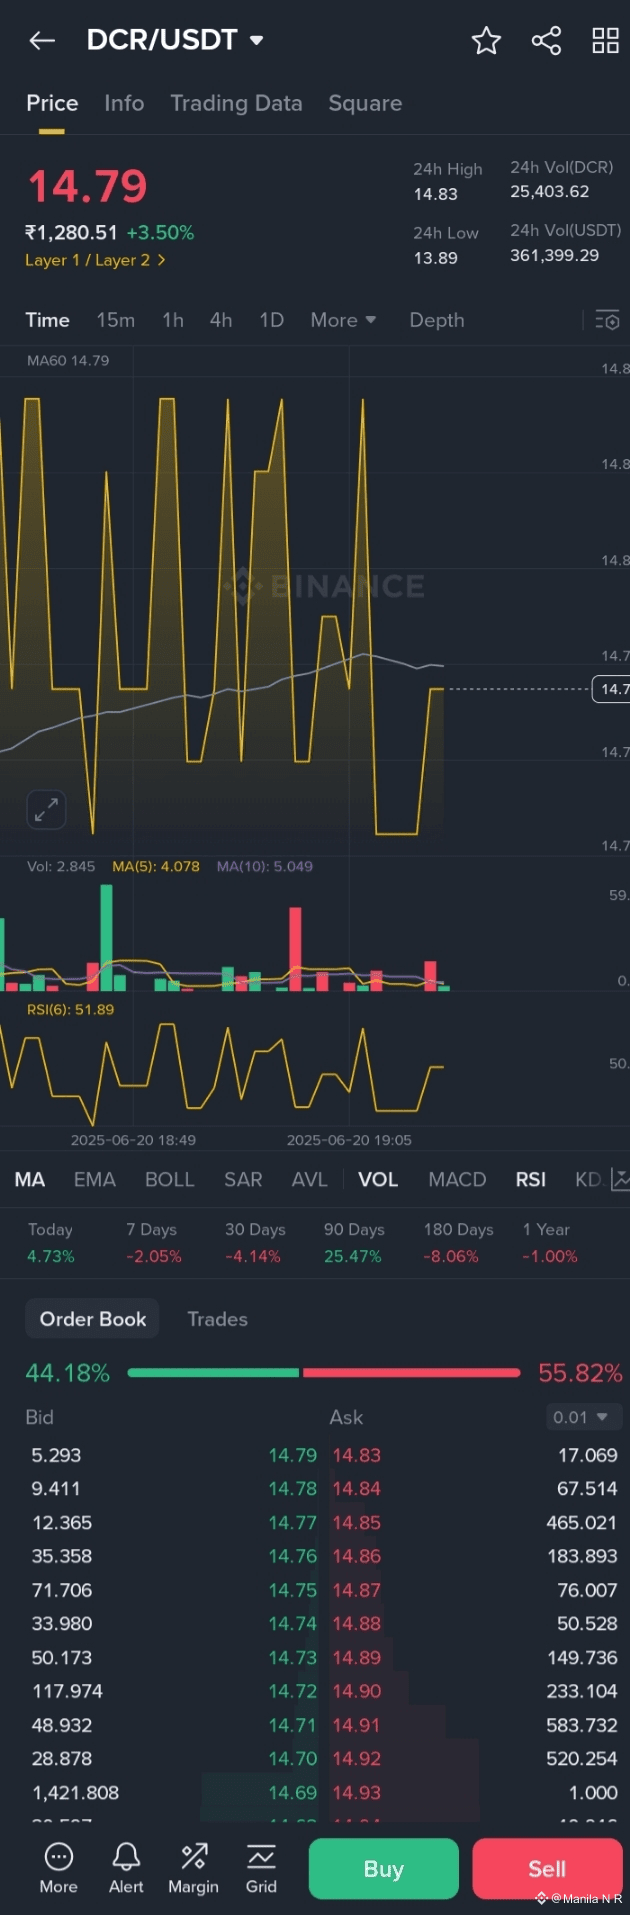This screenshot has width=630, height=1915.
Task: Select the Time chart interval
Action: point(47,320)
